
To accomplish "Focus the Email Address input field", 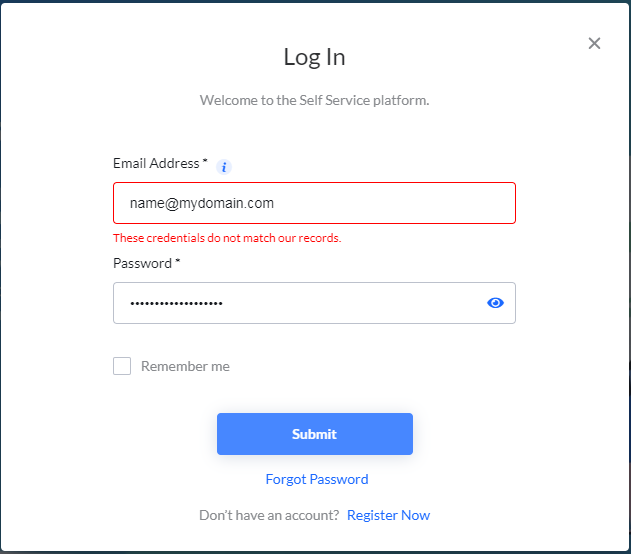I will 400,203.
